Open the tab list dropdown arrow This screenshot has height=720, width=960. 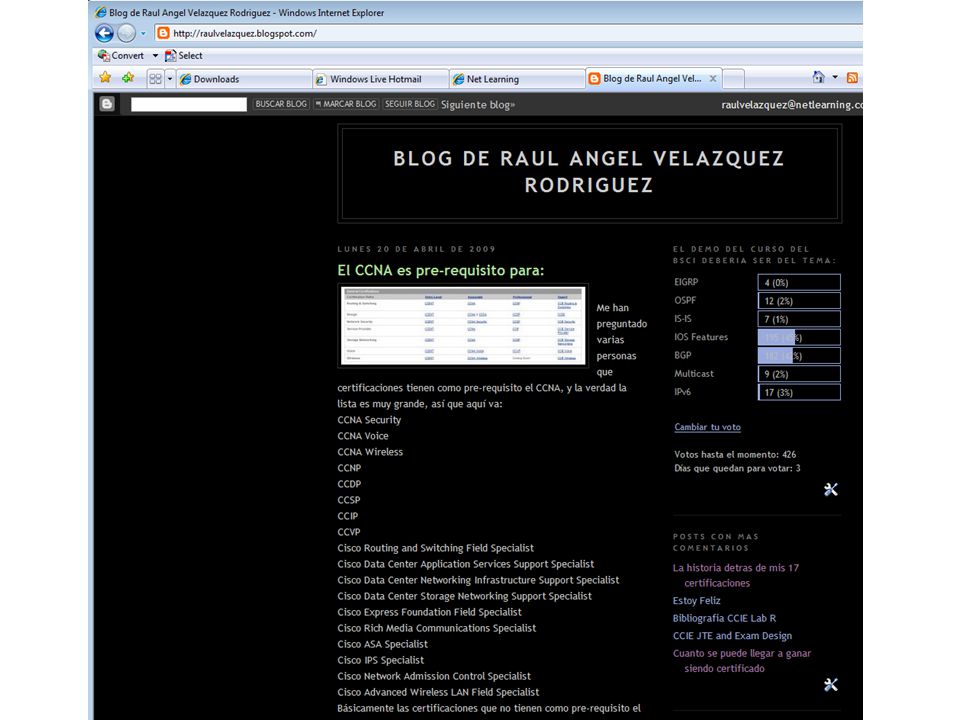(x=170, y=79)
